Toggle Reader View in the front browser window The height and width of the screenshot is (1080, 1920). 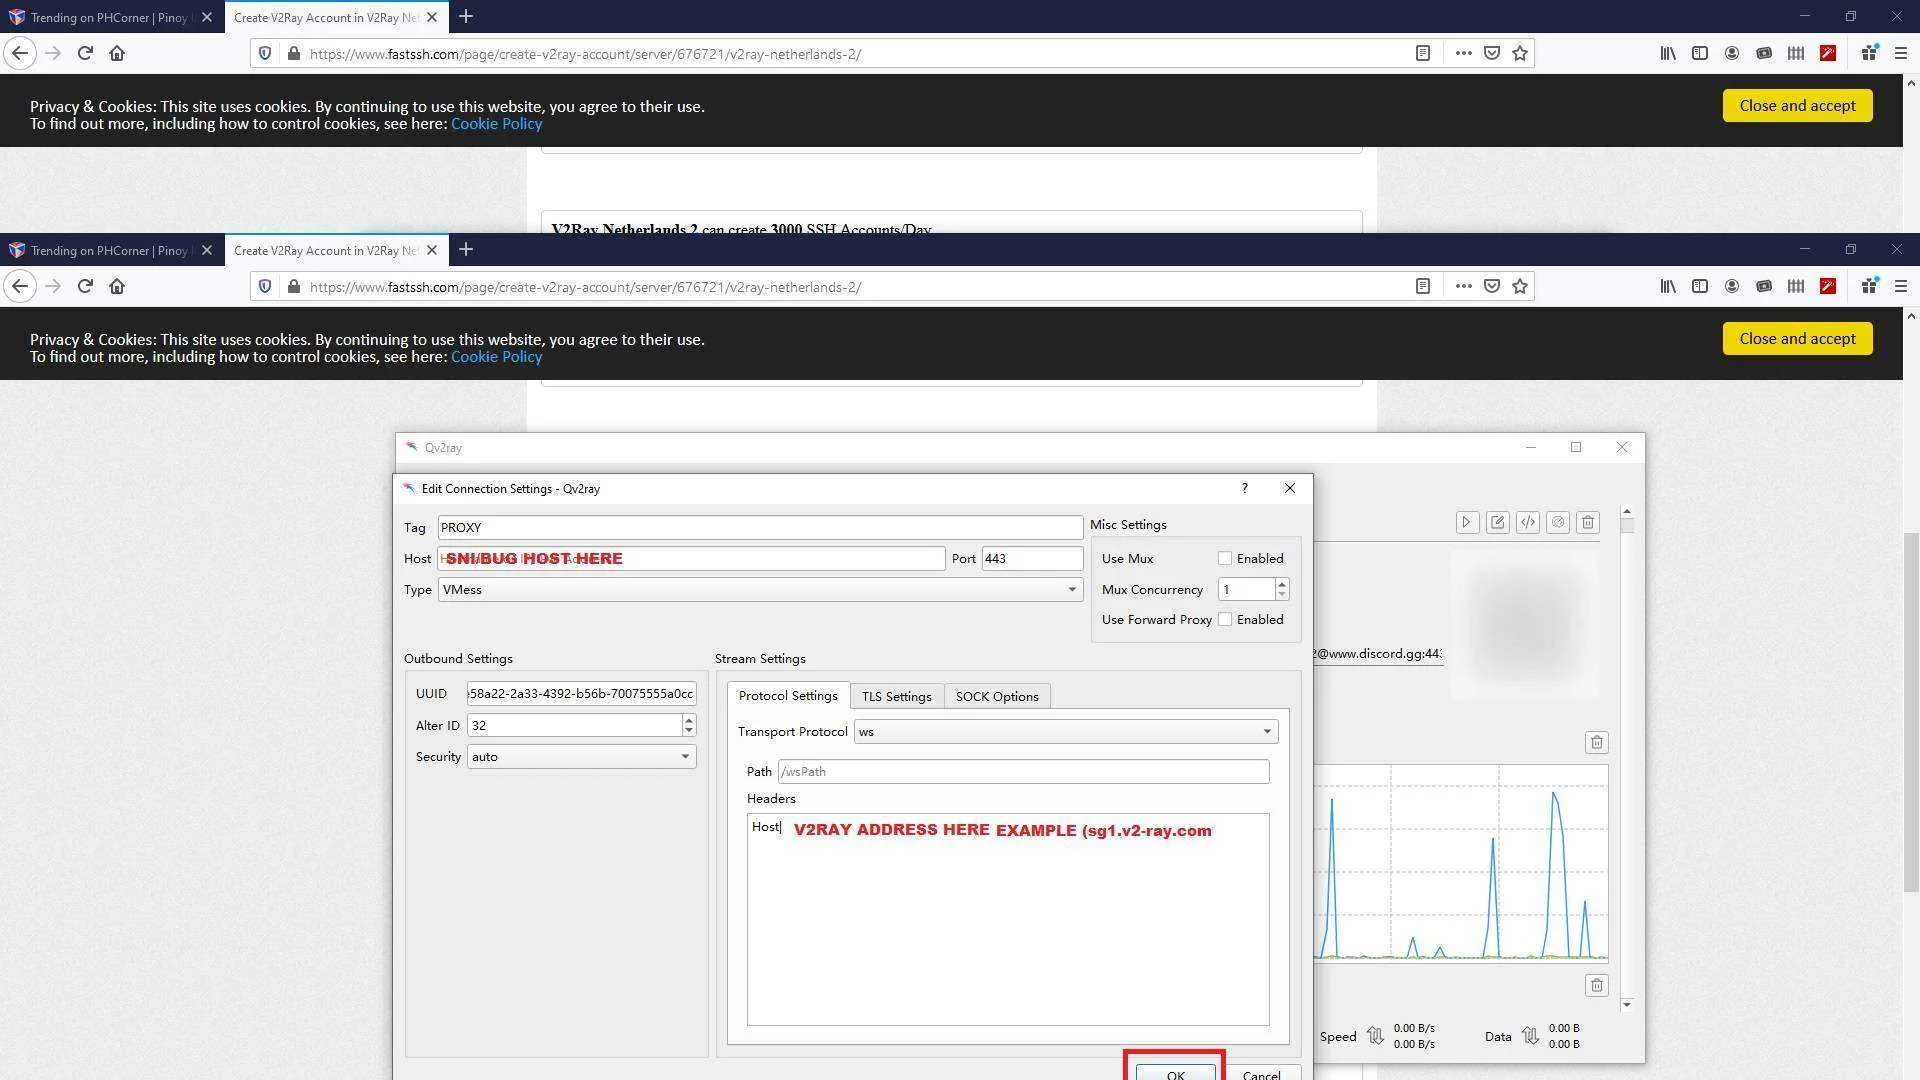pyautogui.click(x=1423, y=287)
